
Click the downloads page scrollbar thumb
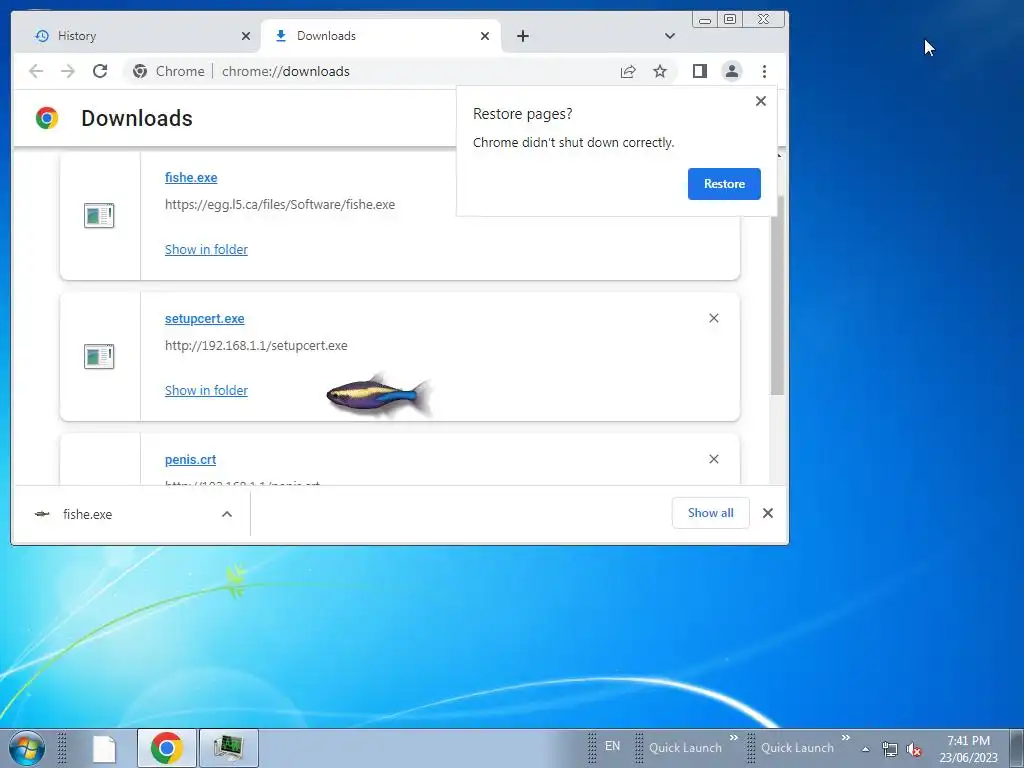[x=777, y=294]
